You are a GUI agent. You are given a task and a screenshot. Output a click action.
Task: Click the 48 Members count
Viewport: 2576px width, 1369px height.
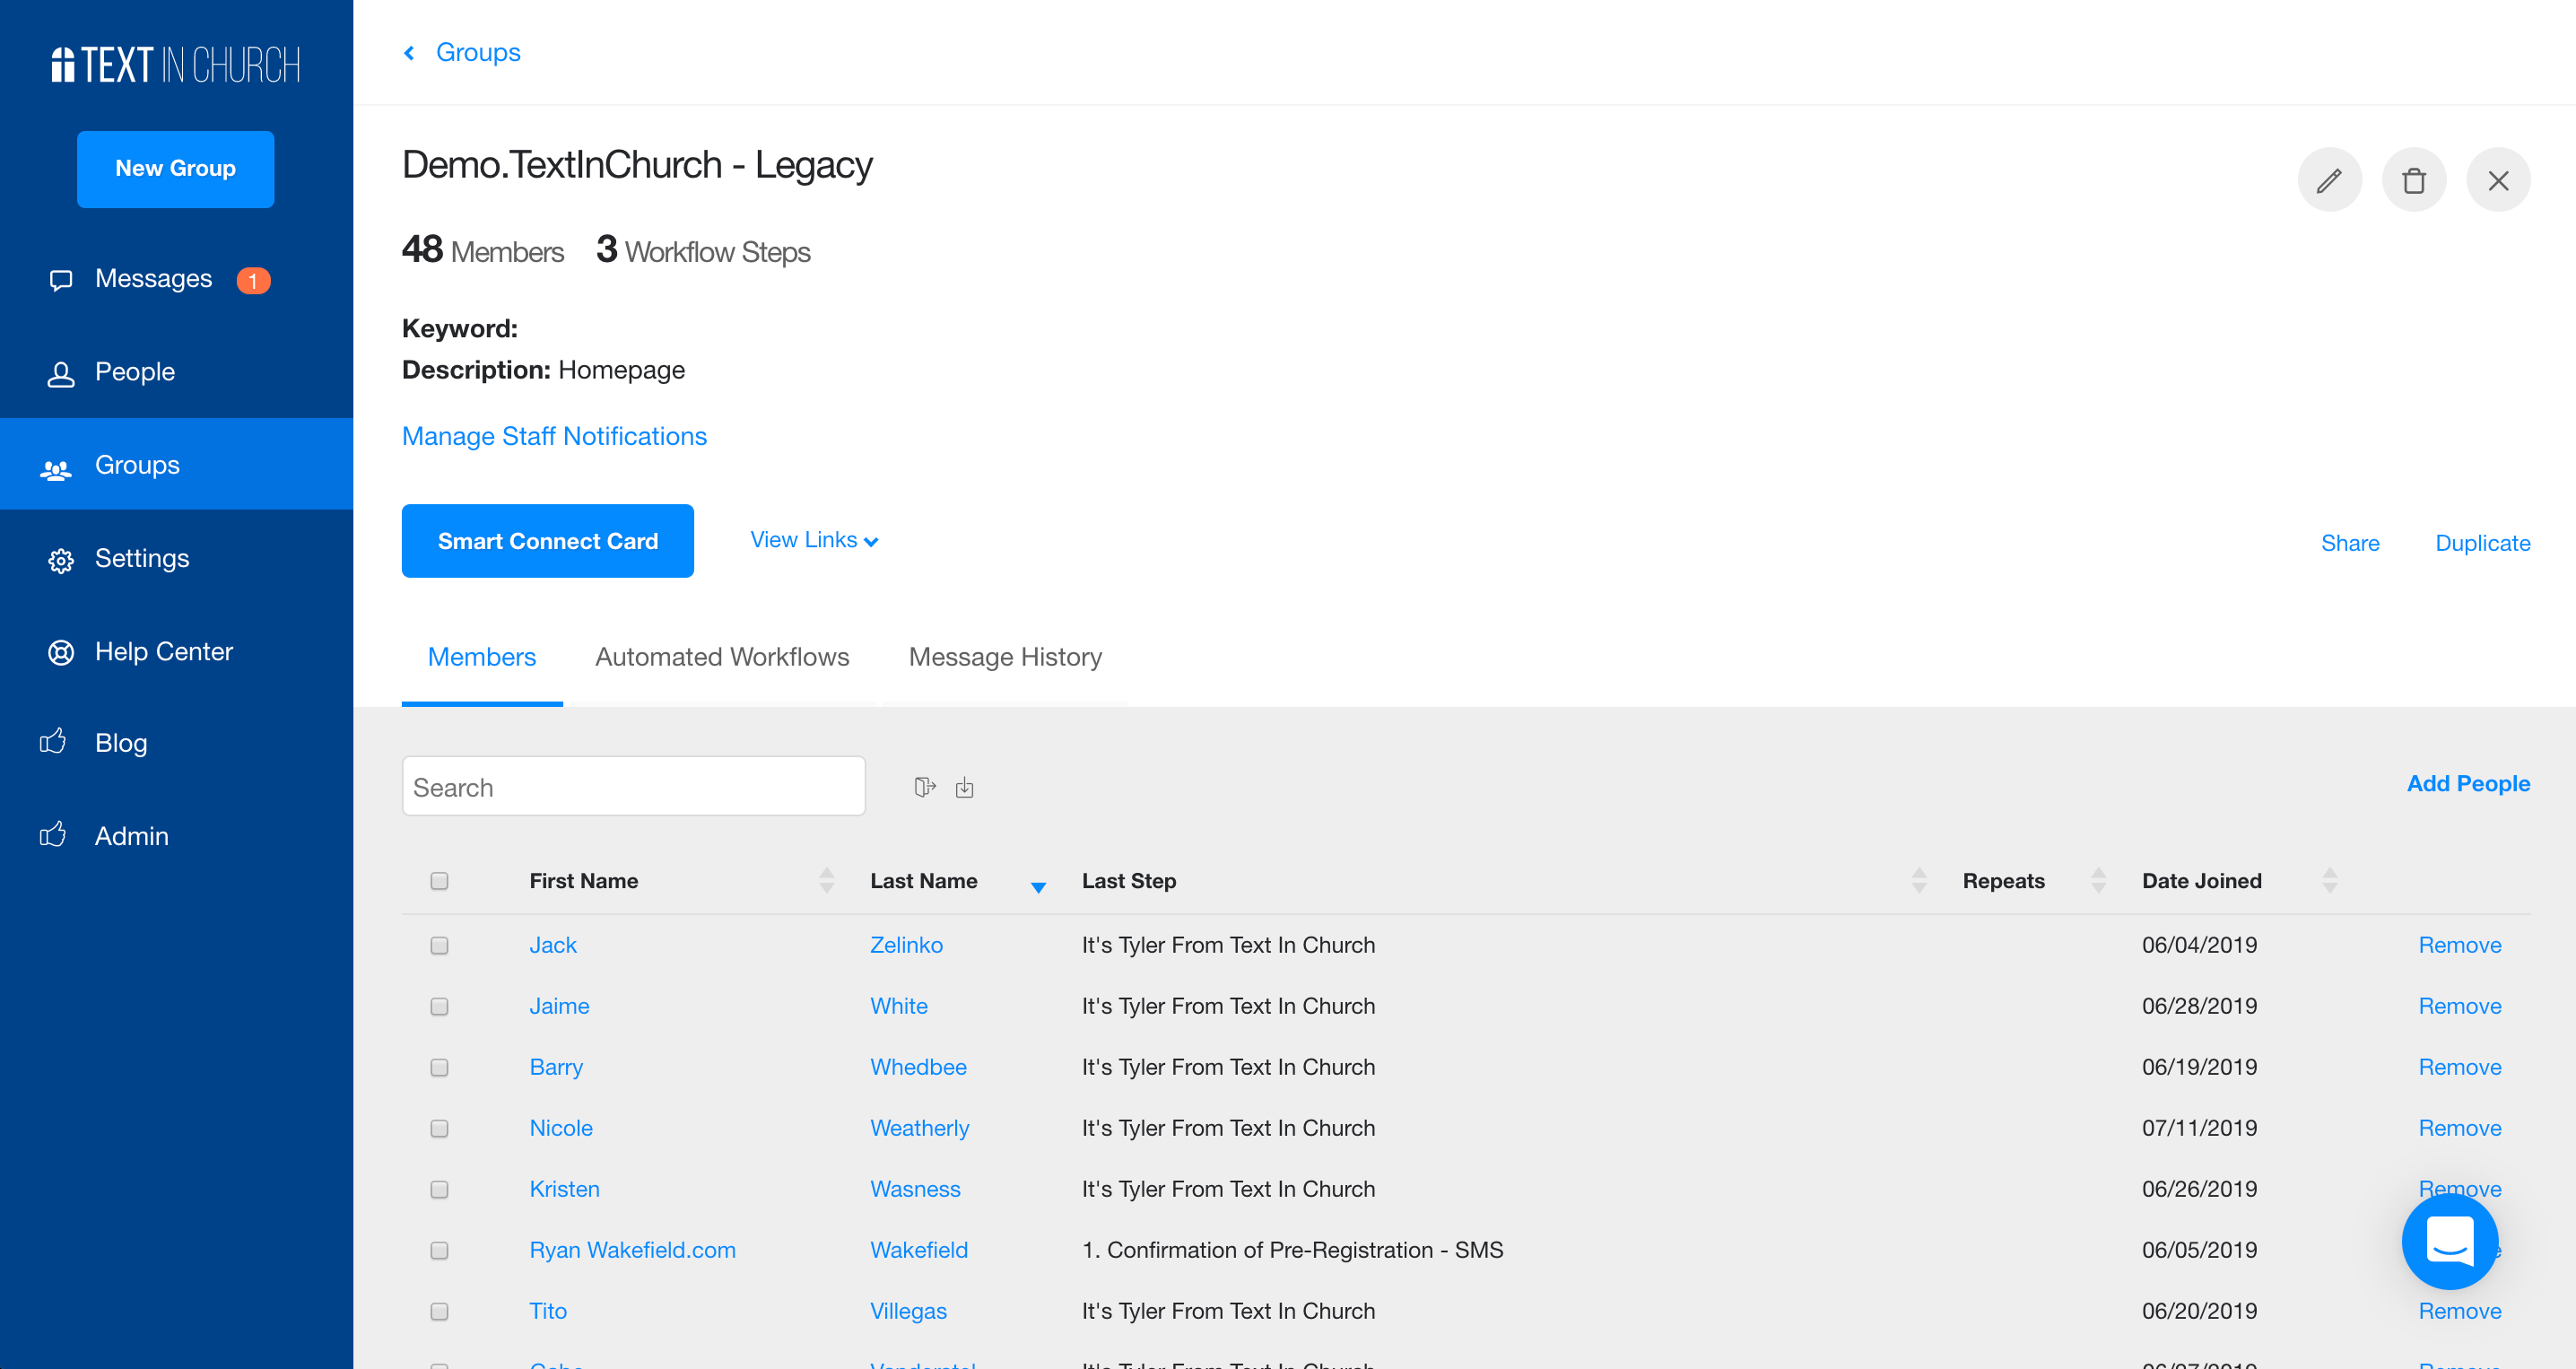[x=482, y=250]
